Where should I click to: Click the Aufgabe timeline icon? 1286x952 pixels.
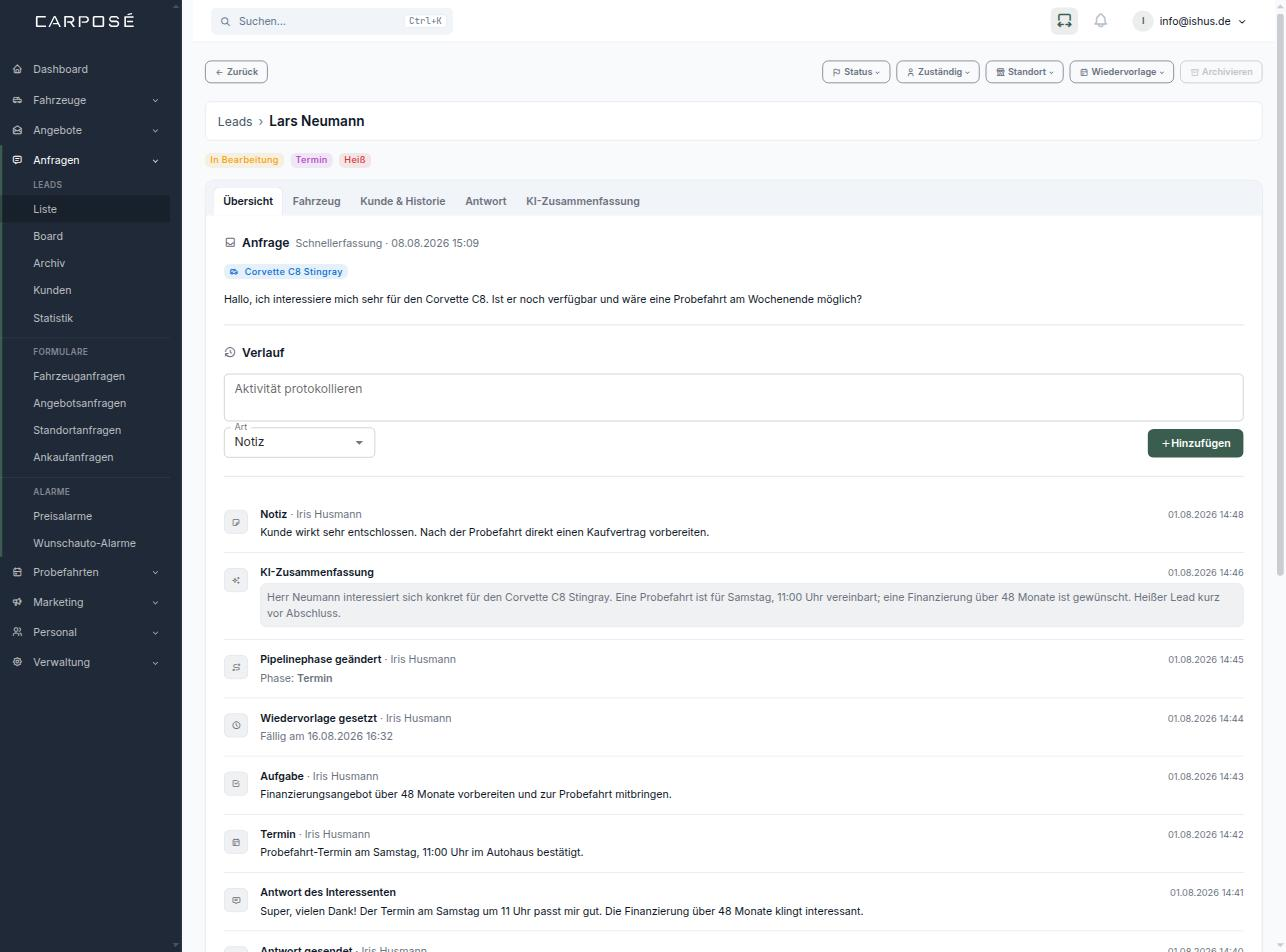pyautogui.click(x=236, y=784)
